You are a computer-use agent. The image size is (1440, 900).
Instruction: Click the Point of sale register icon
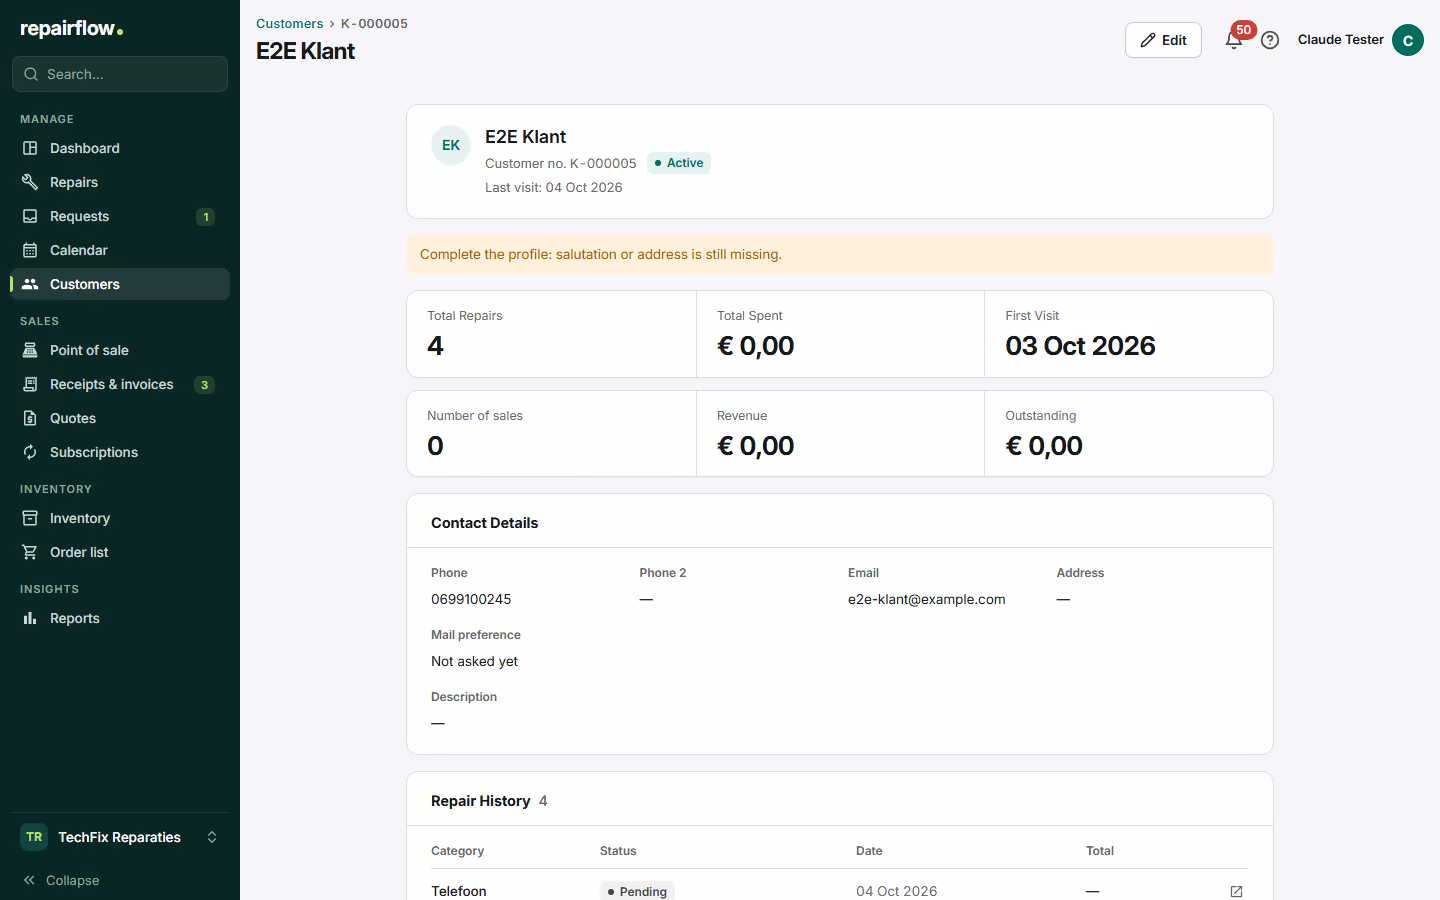point(30,350)
